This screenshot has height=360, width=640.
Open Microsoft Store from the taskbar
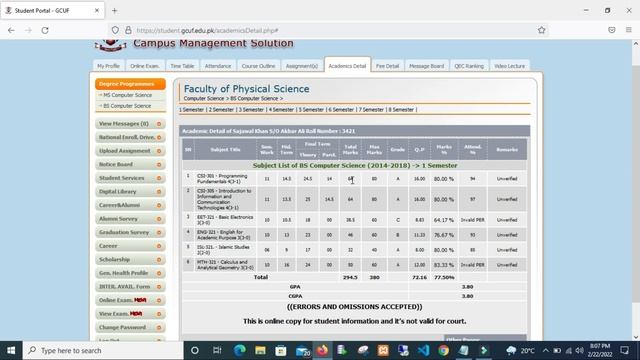(x=281, y=350)
